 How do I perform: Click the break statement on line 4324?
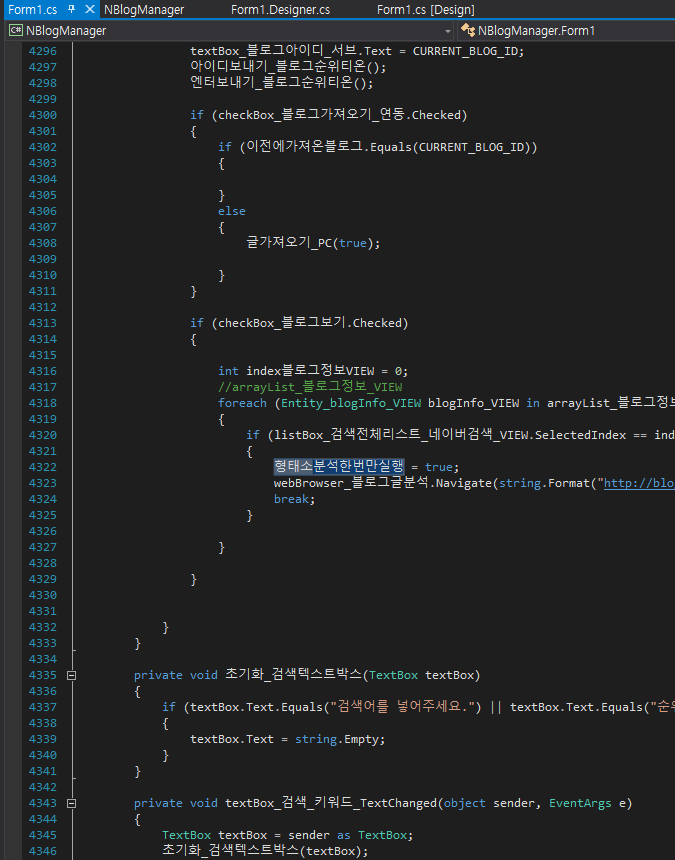[294, 499]
